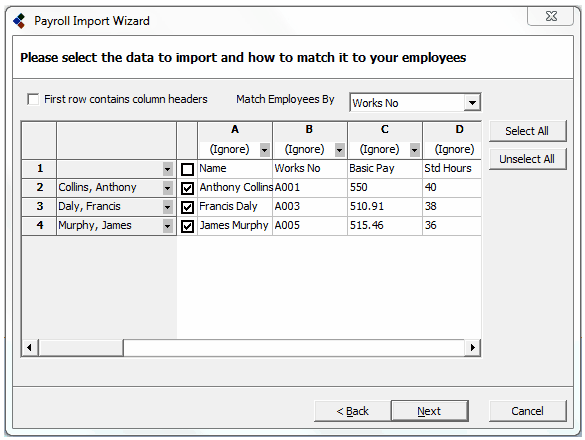Untick the Anthony Collins row checkbox
Image resolution: width=585 pixels, height=440 pixels.
pyautogui.click(x=187, y=188)
